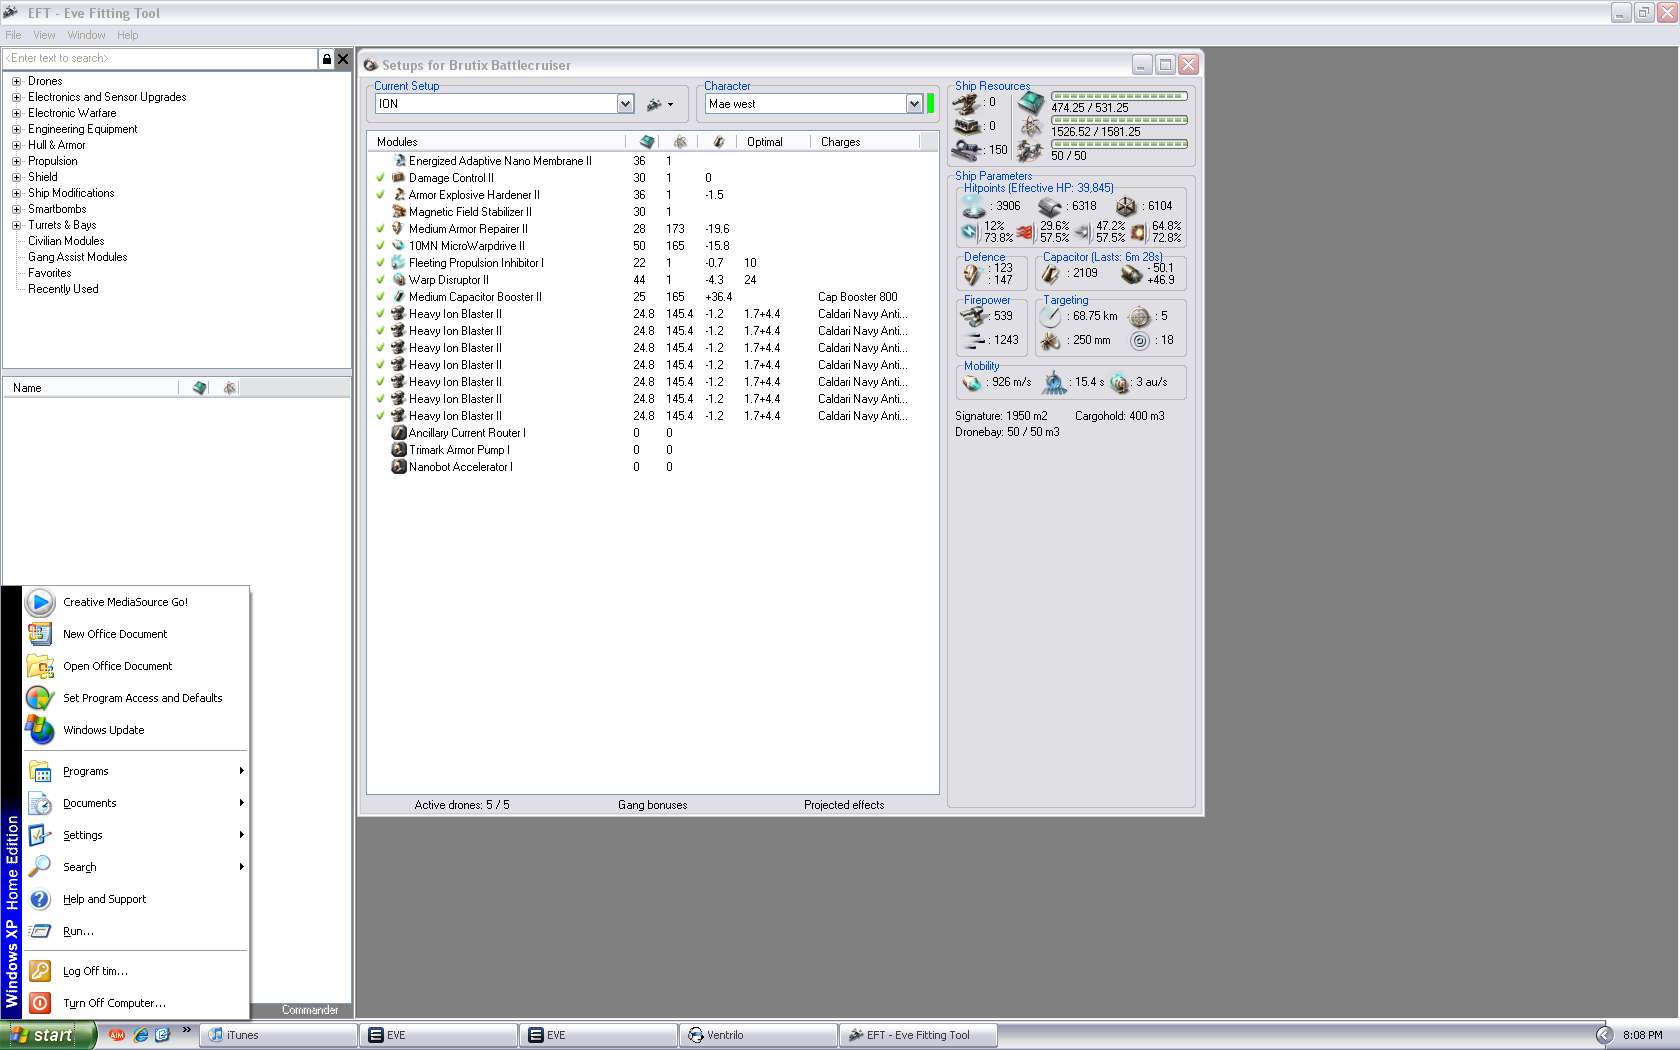This screenshot has height=1050, width=1680.
Task: Click the max velocity icon showing 926 m/s
Action: pyautogui.click(x=972, y=382)
